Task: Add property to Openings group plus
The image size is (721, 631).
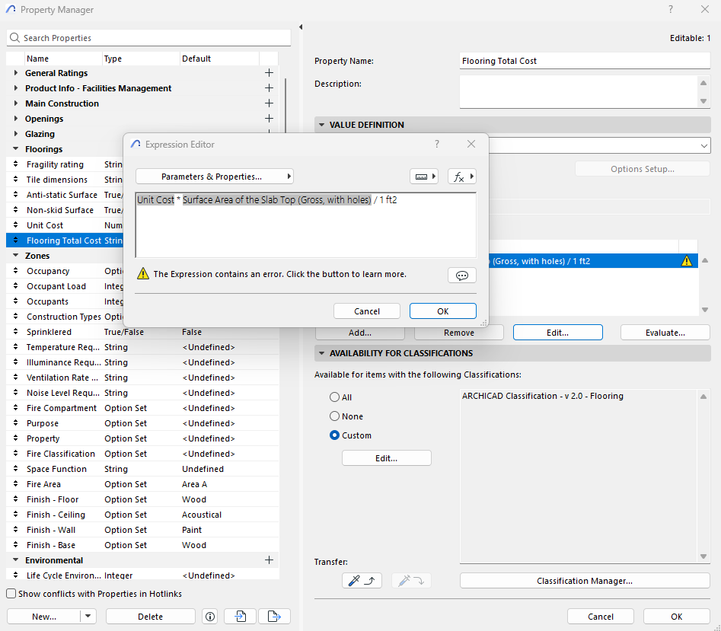Action: coord(269,118)
